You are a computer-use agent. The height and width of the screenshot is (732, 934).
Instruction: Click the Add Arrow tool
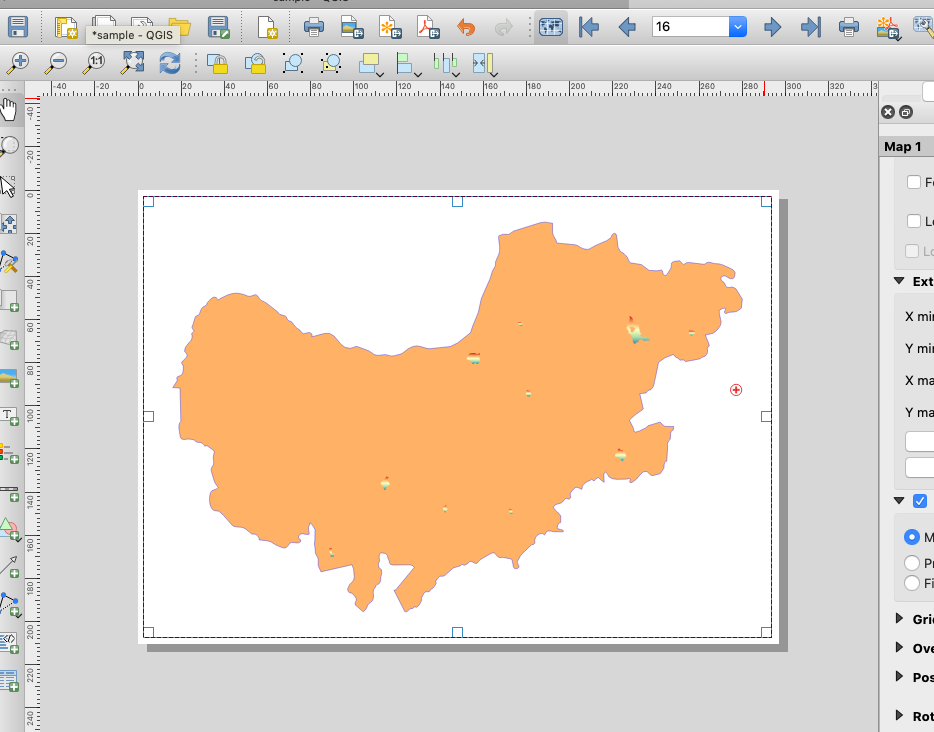9,566
